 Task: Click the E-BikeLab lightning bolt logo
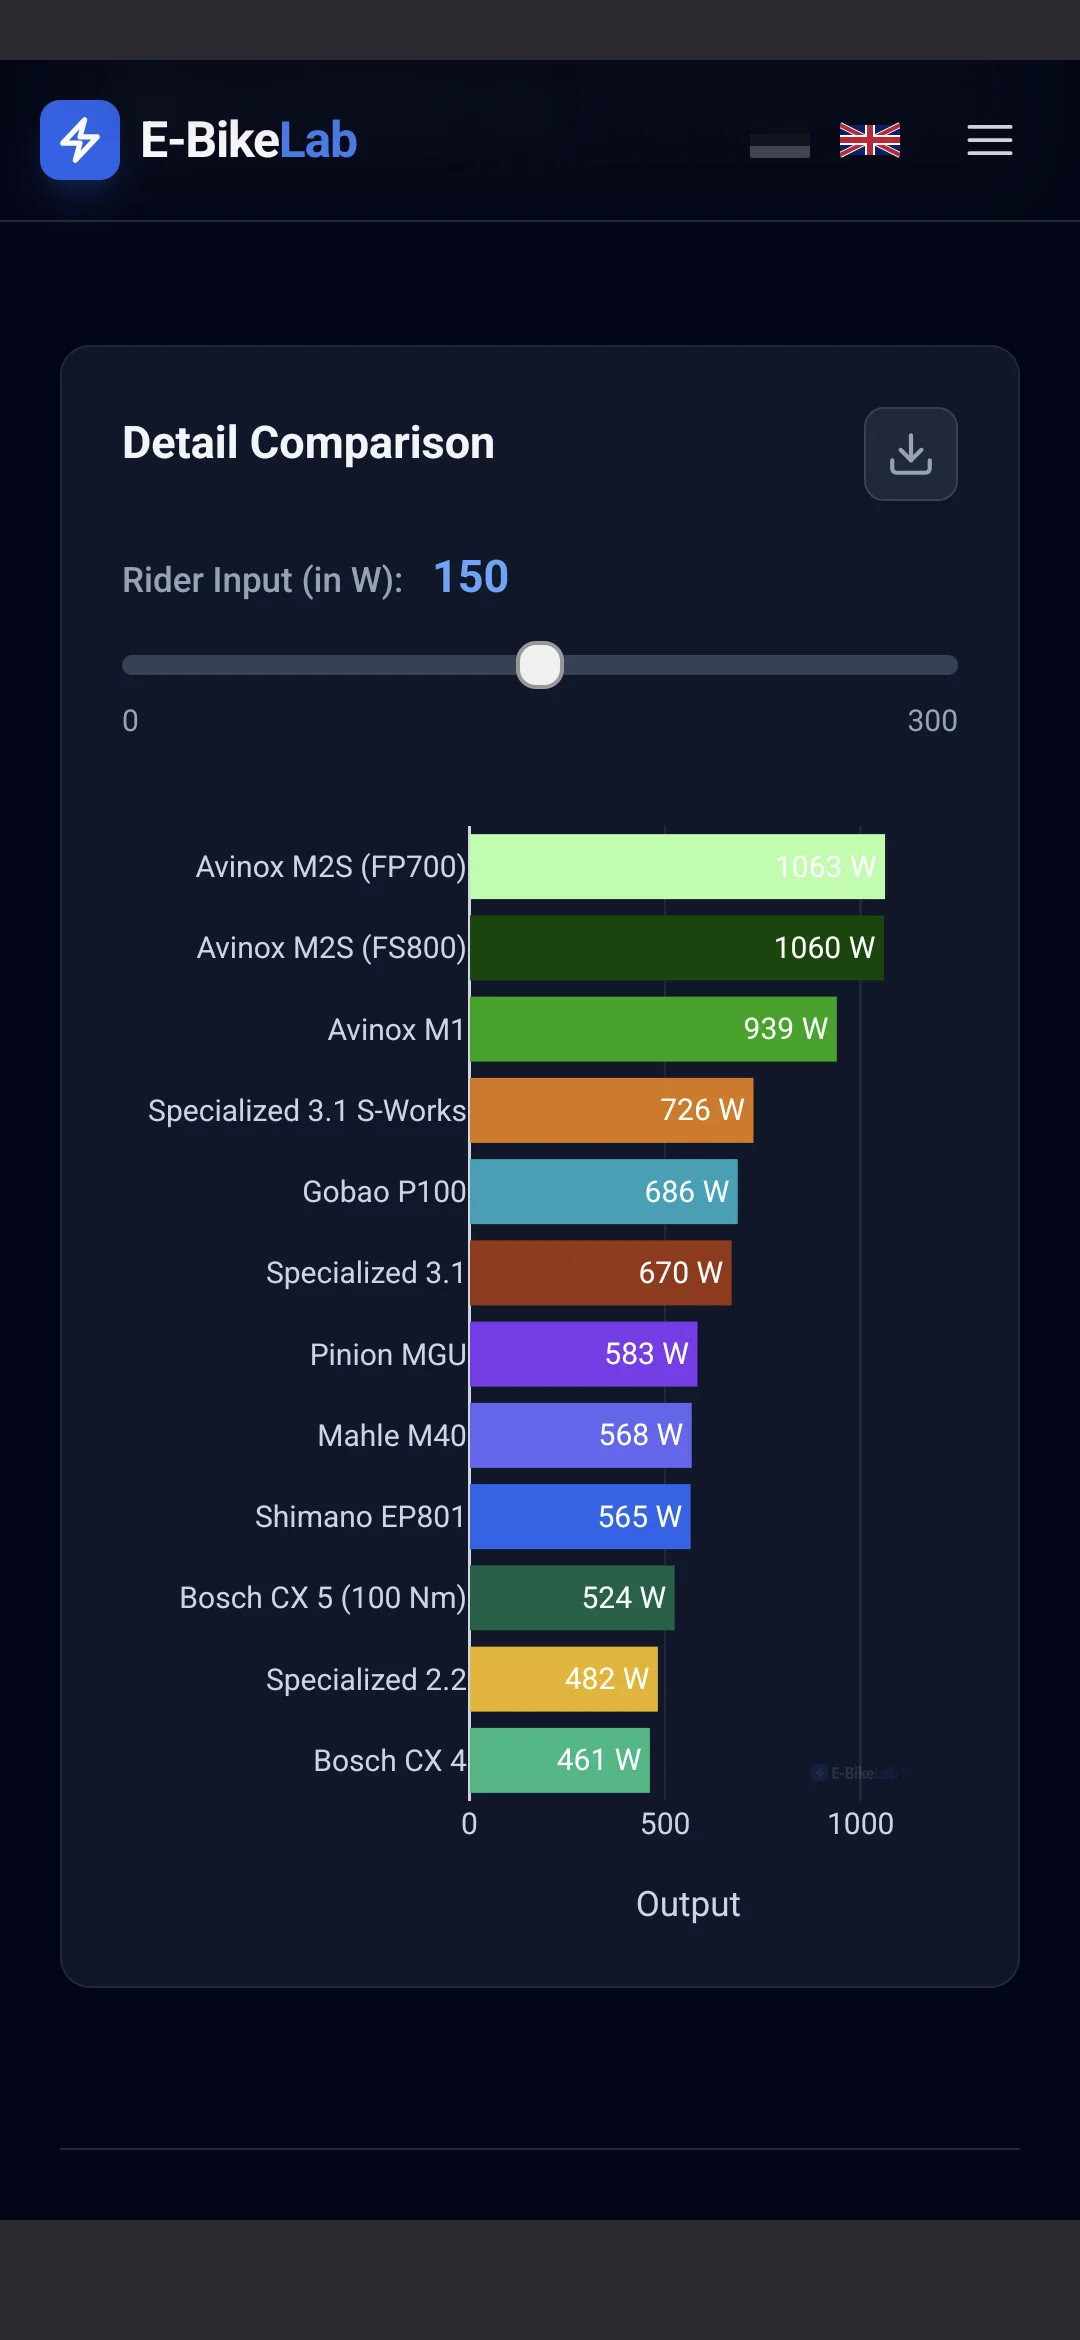click(x=80, y=140)
